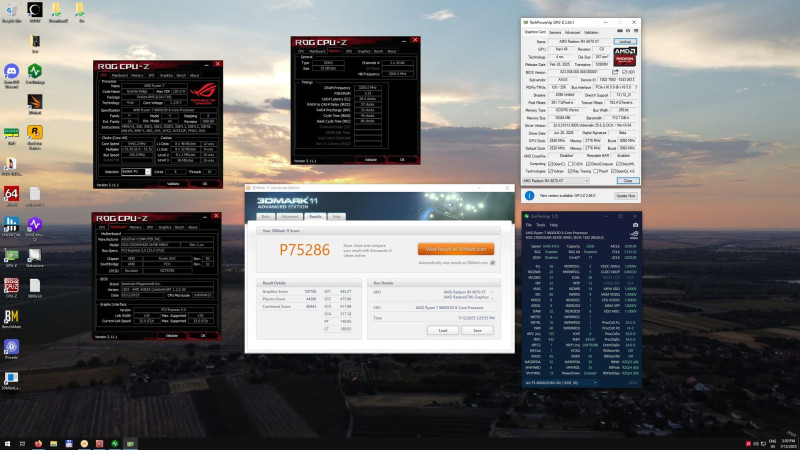Screen dimensions: 800x450
Task: Switch to 3DMark 11 Advanced tab
Action: pos(289,216)
